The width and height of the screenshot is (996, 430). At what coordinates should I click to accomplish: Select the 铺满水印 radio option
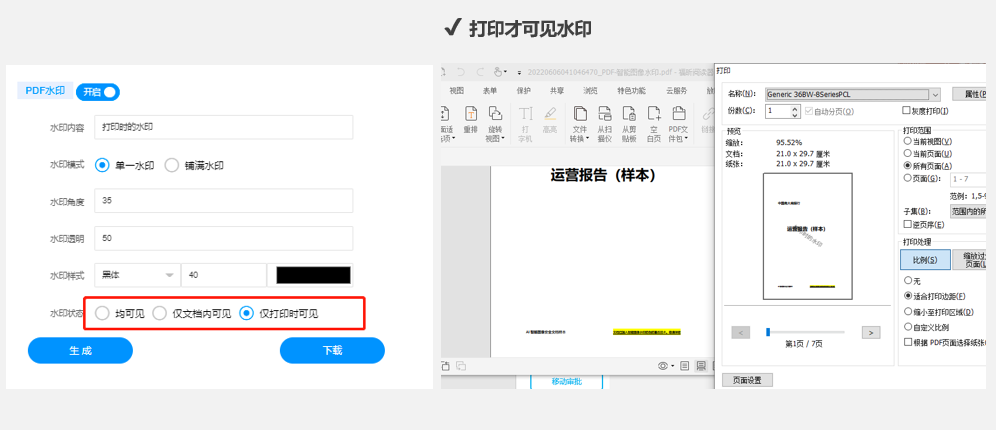pos(171,165)
